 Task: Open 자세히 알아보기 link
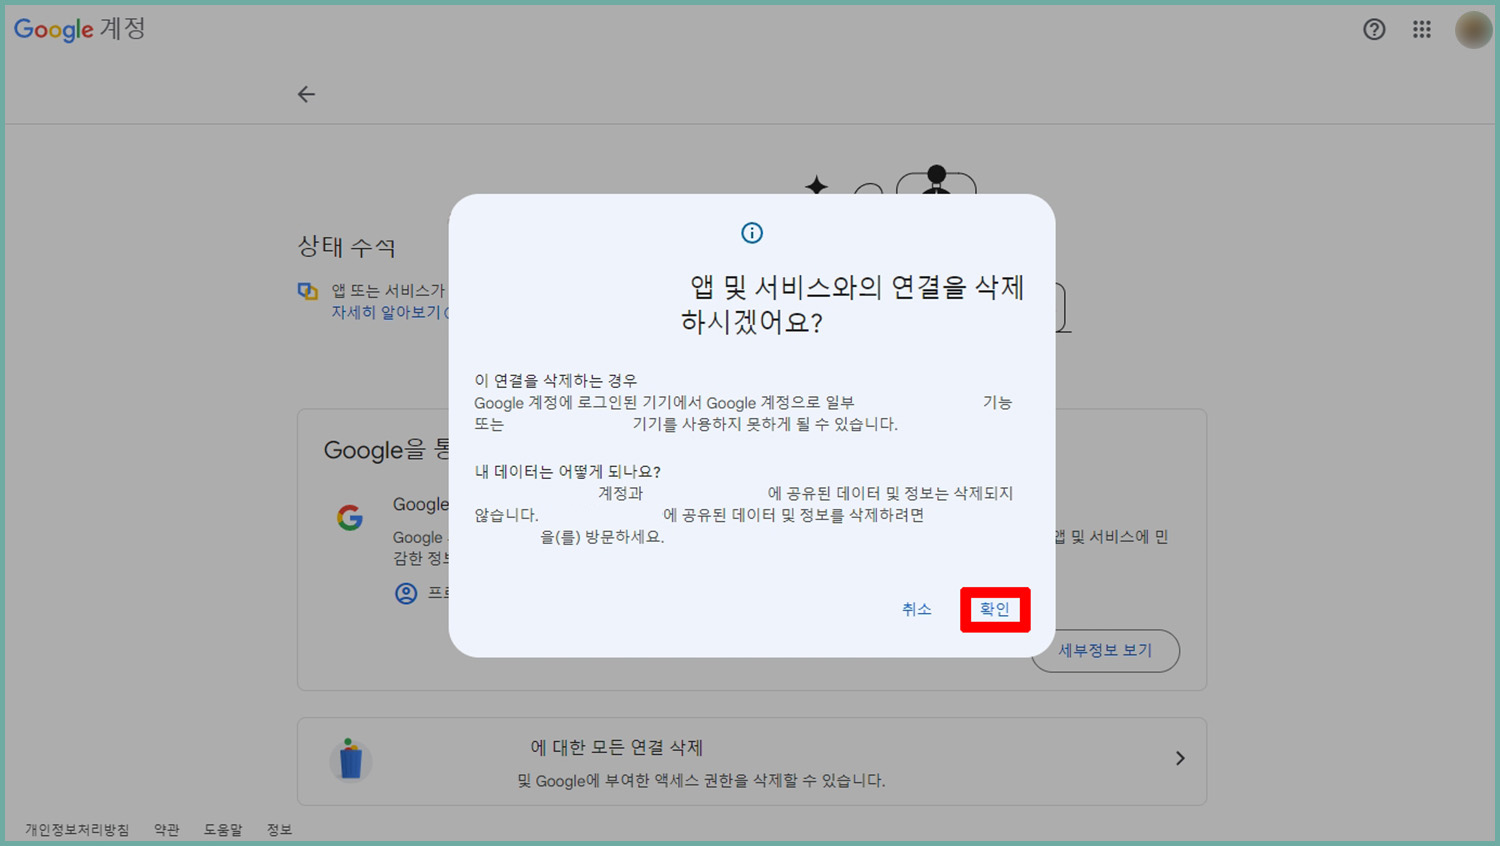pyautogui.click(x=386, y=312)
